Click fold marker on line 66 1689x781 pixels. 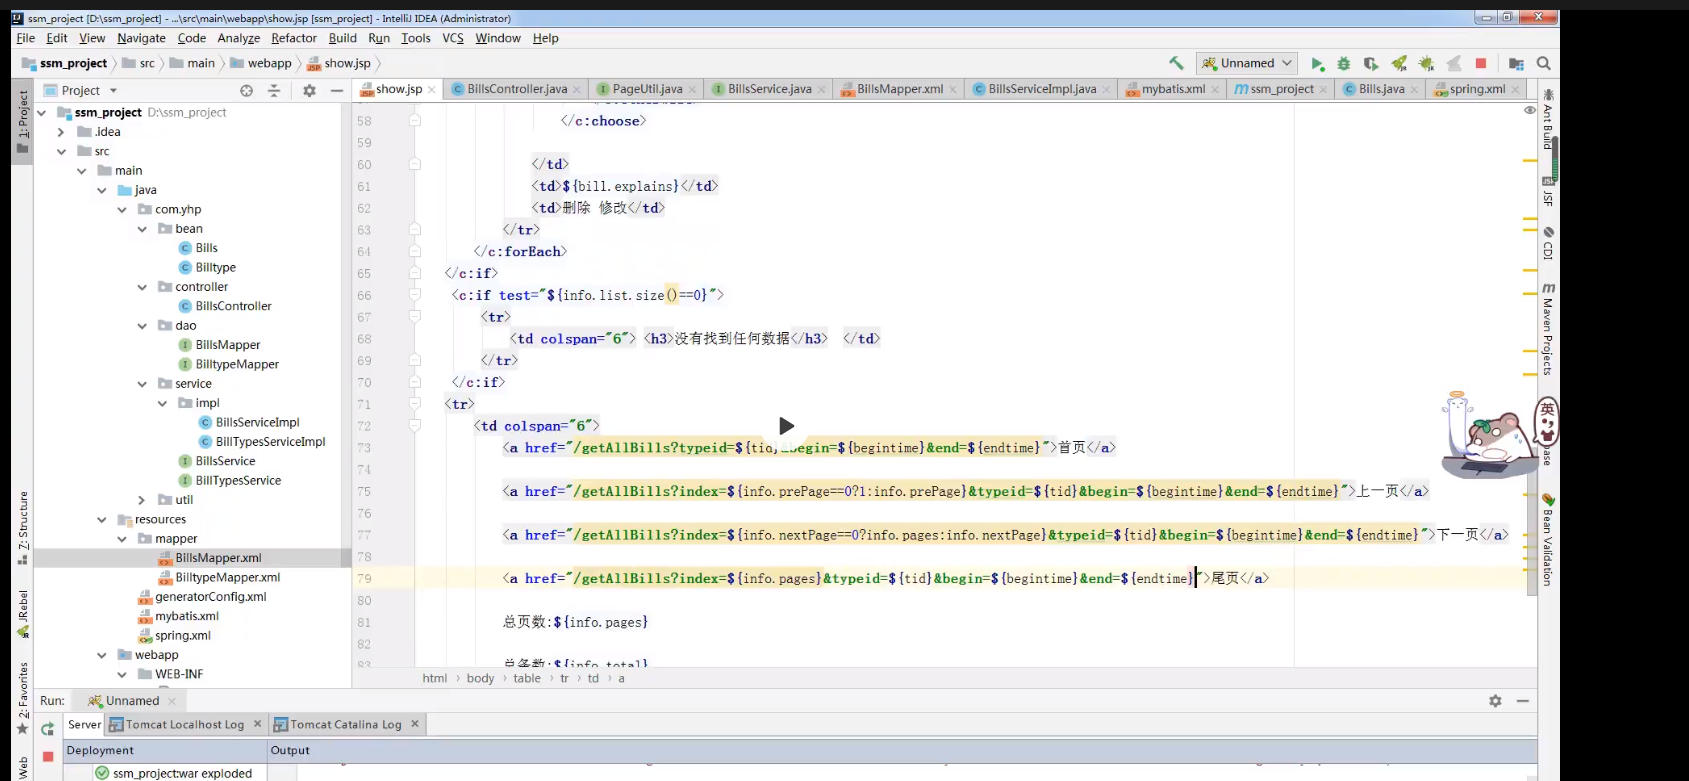414,296
